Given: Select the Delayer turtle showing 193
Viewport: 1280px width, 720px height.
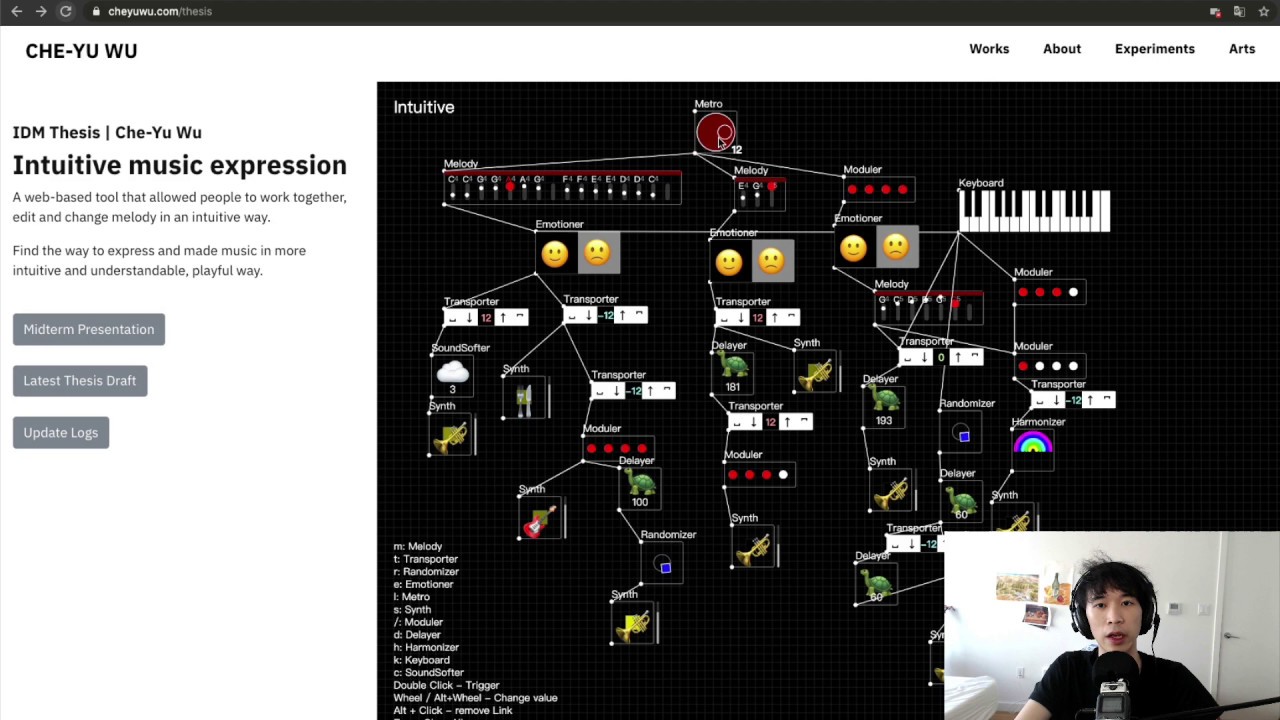Looking at the screenshot, I should pos(884,399).
